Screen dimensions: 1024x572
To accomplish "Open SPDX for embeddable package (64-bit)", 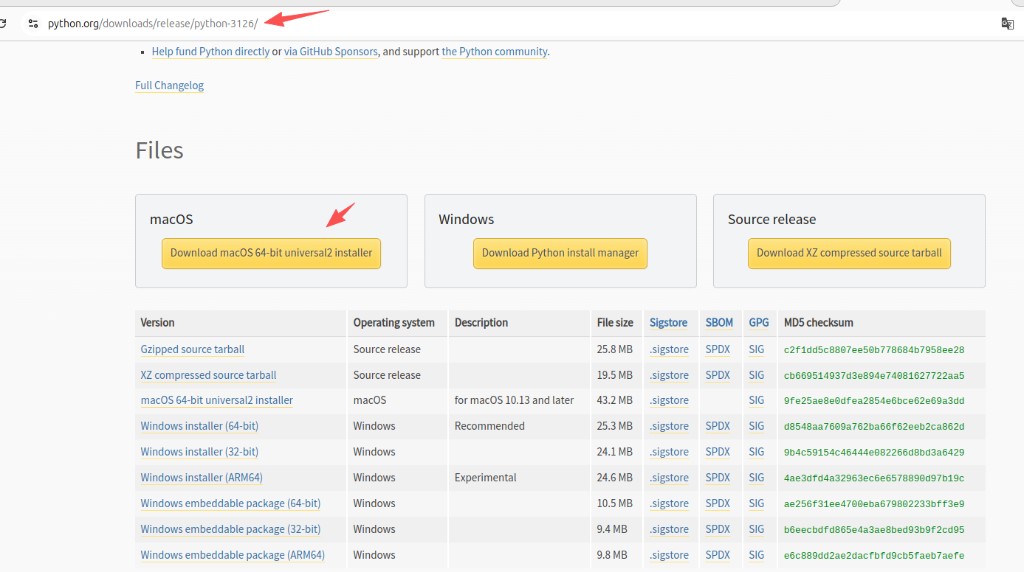I will point(718,503).
